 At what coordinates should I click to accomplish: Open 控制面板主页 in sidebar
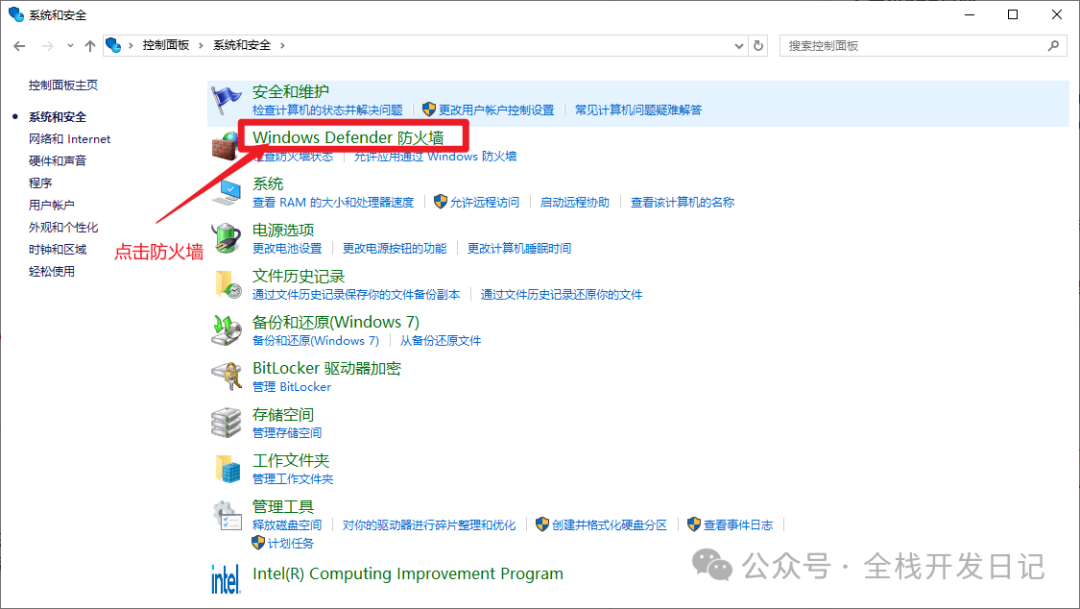pyautogui.click(x=63, y=85)
